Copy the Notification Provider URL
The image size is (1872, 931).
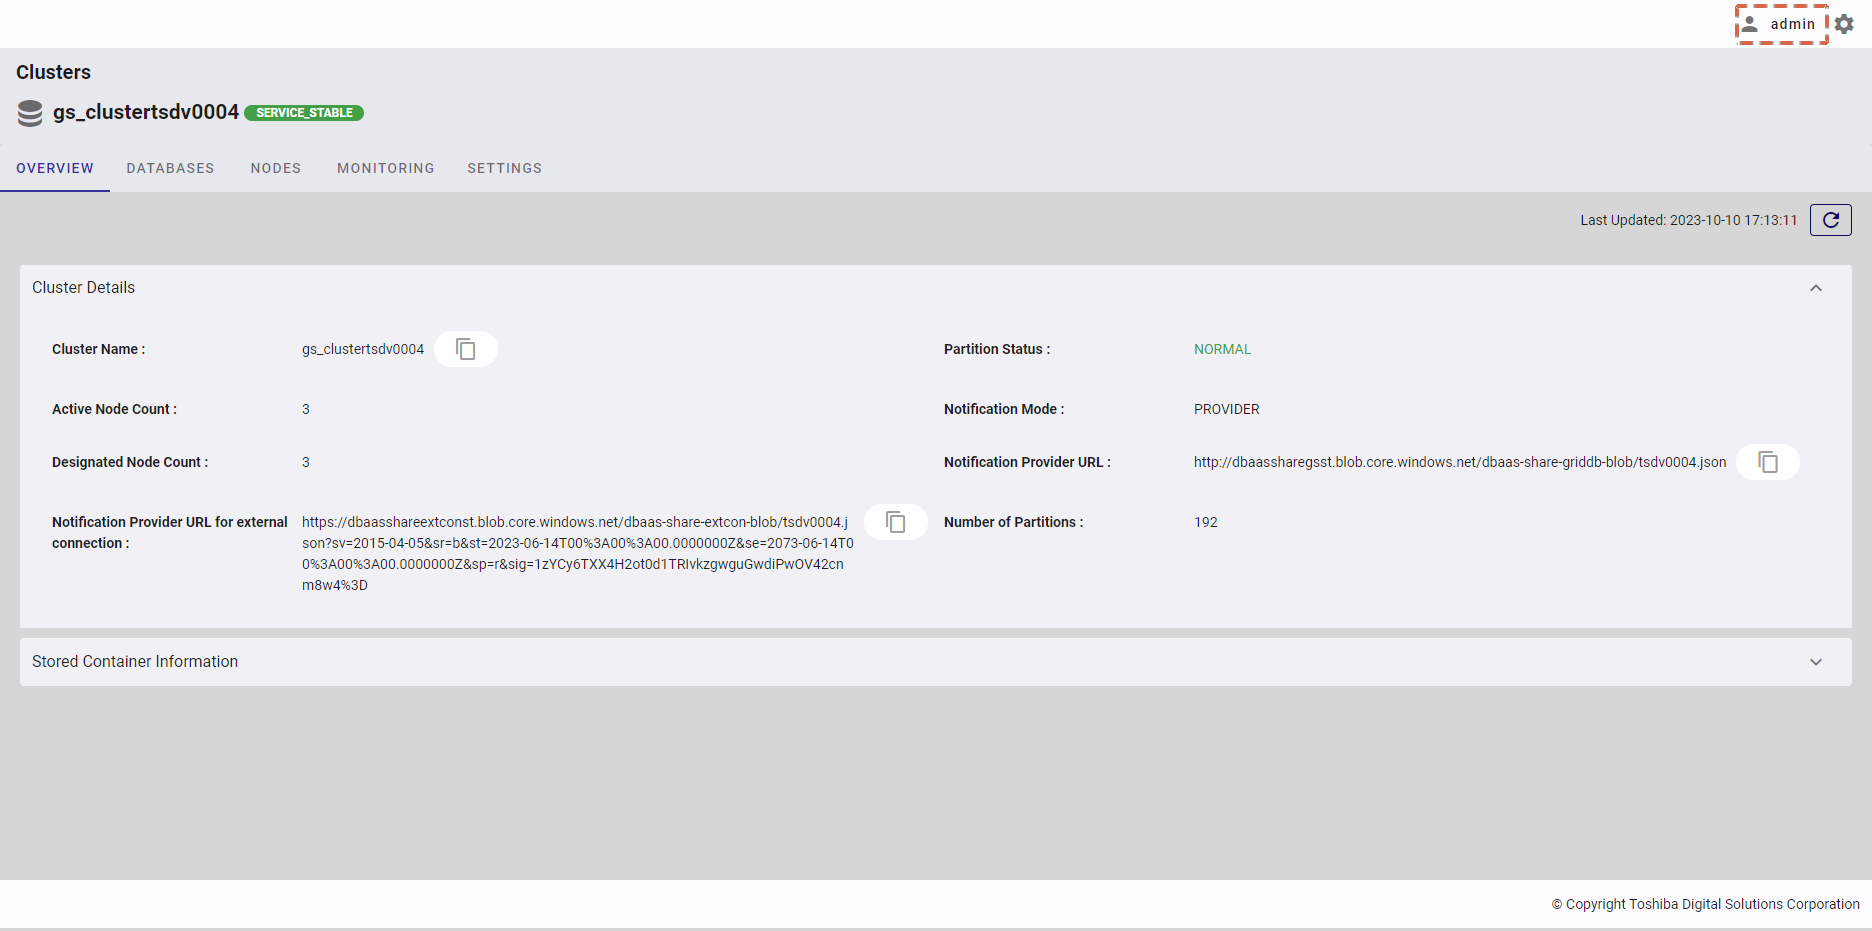1767,462
